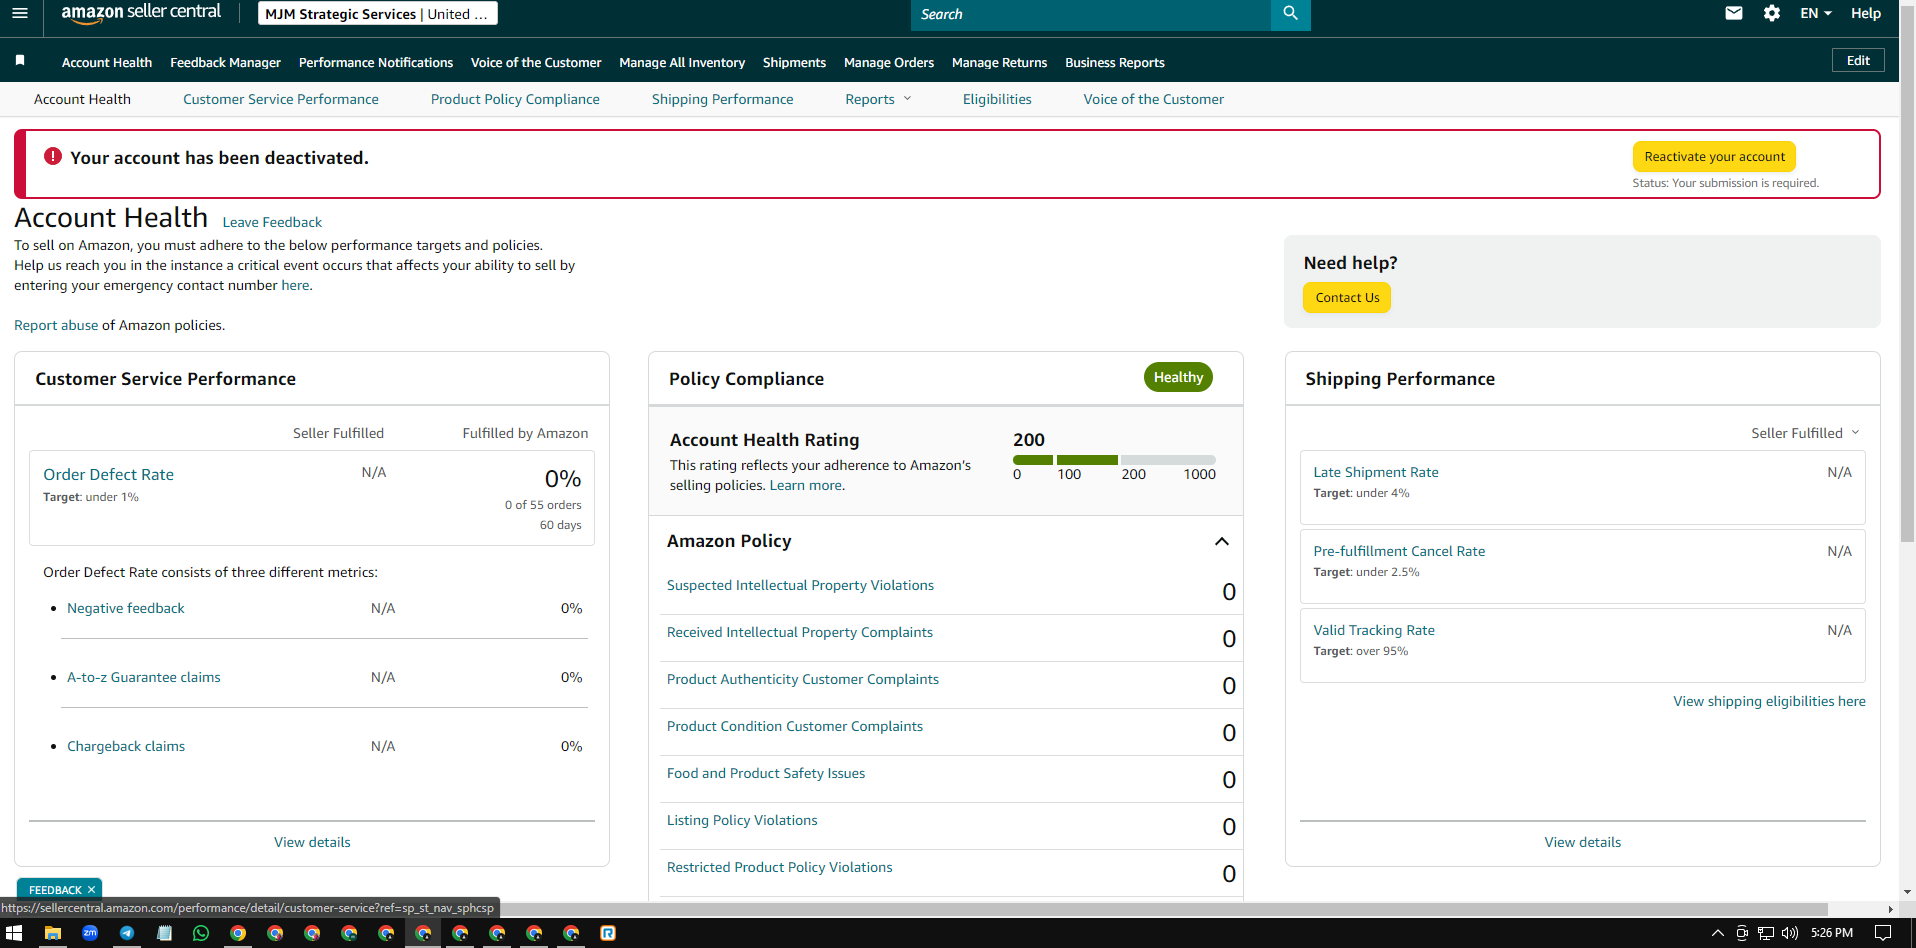The image size is (1916, 948).
Task: Switch to the Shipping Performance tab
Action: (722, 99)
